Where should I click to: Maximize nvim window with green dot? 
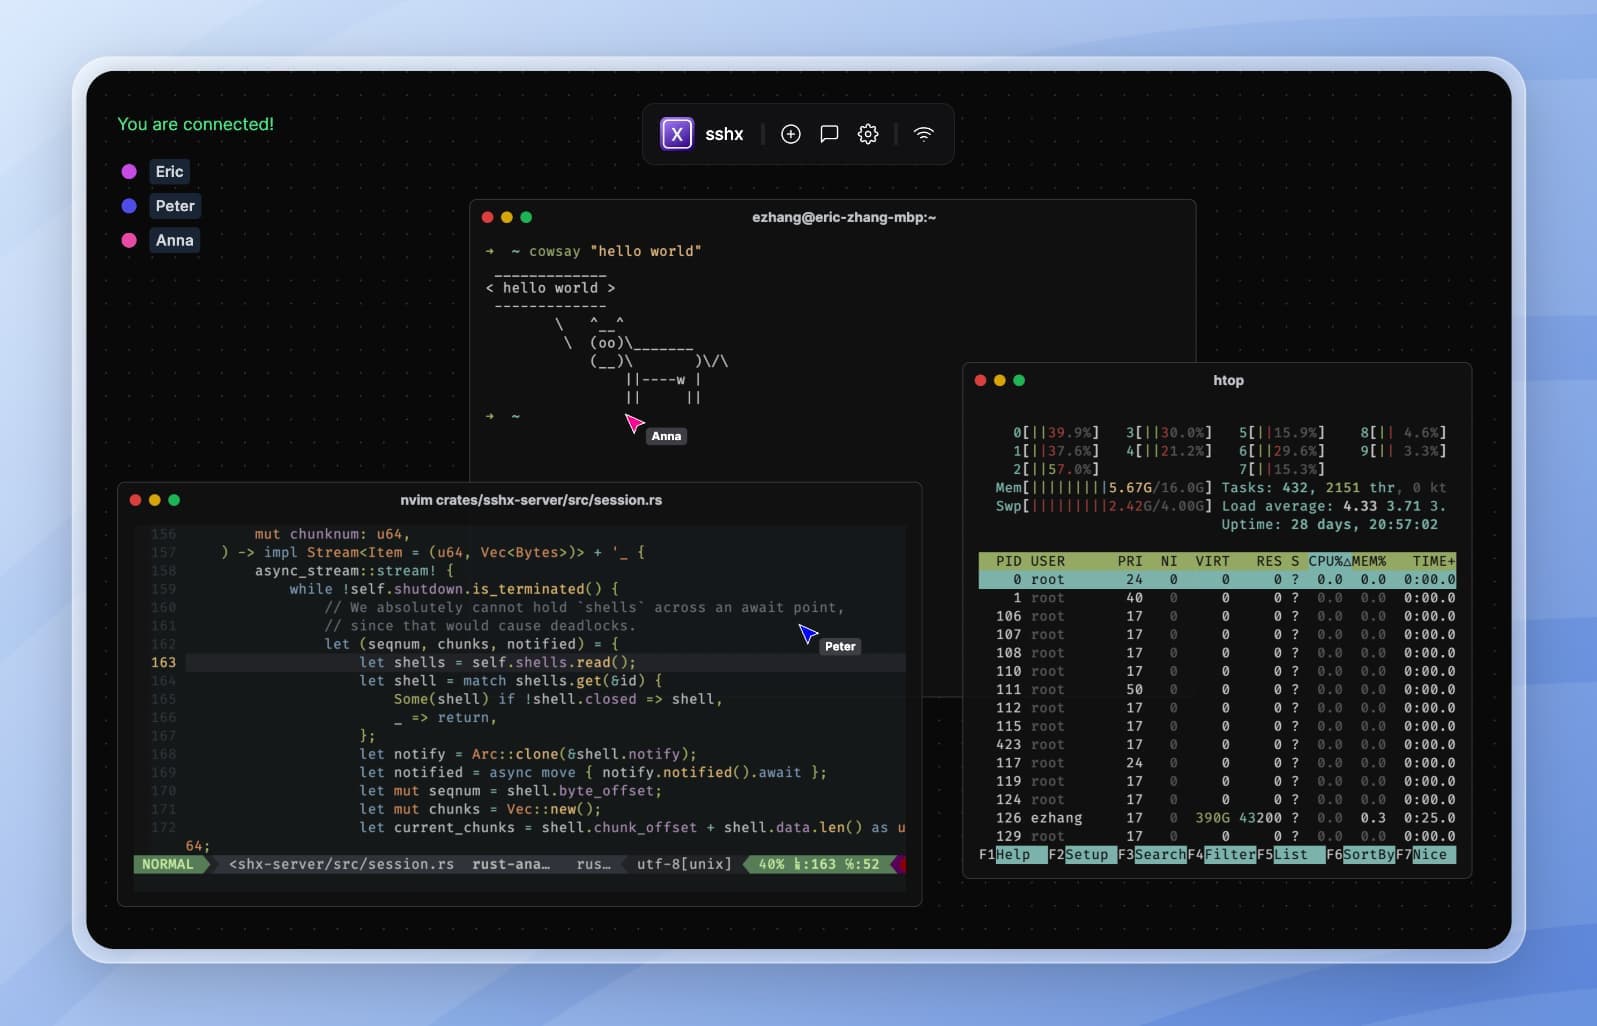point(174,500)
